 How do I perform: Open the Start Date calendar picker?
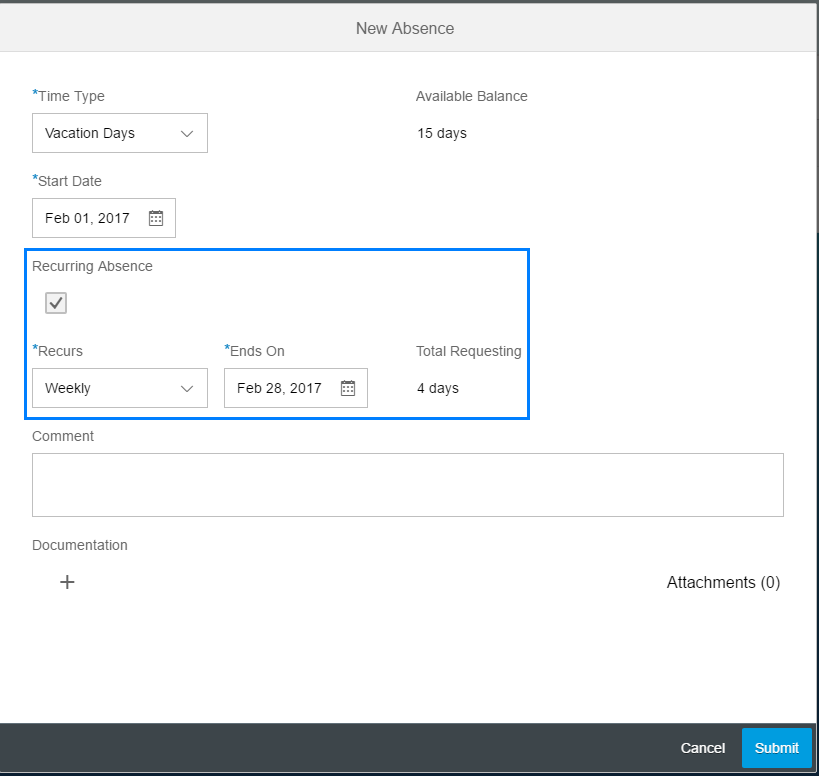pyautogui.click(x=156, y=218)
